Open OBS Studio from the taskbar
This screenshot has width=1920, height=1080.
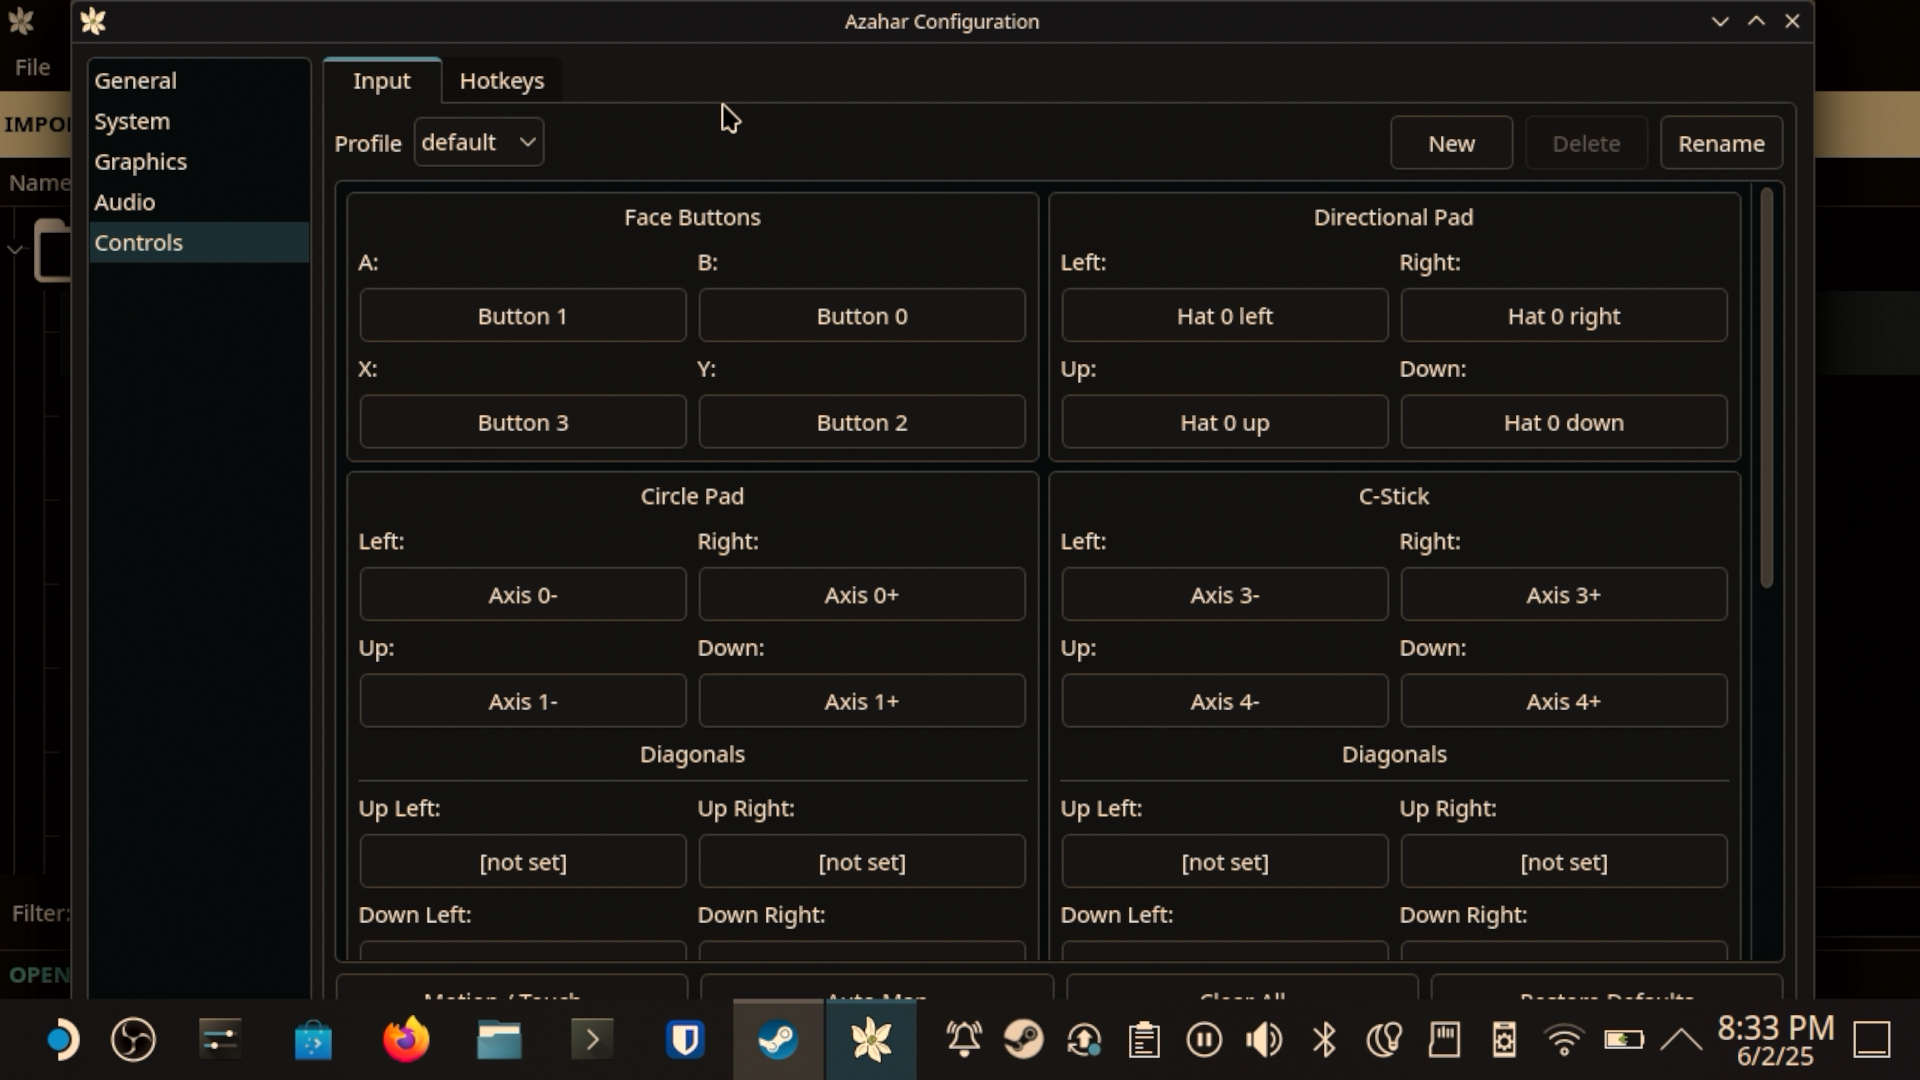pos(133,1040)
